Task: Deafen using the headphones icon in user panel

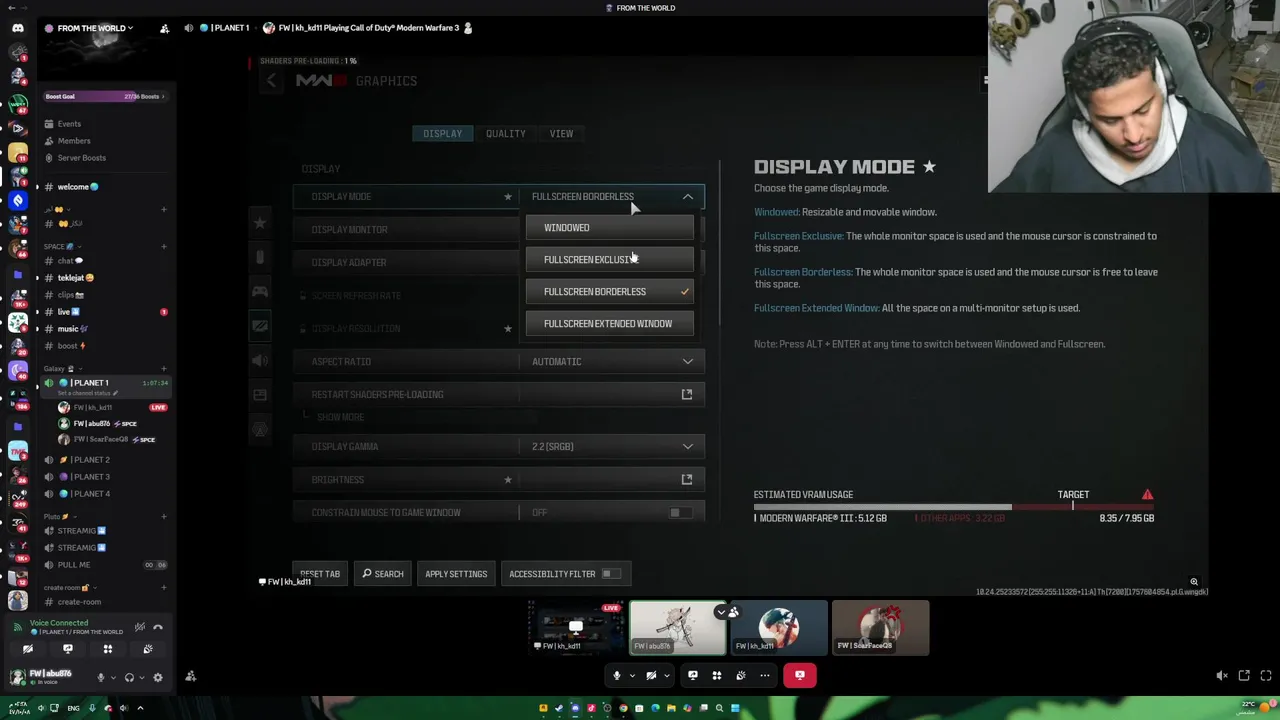Action: pyautogui.click(x=129, y=678)
